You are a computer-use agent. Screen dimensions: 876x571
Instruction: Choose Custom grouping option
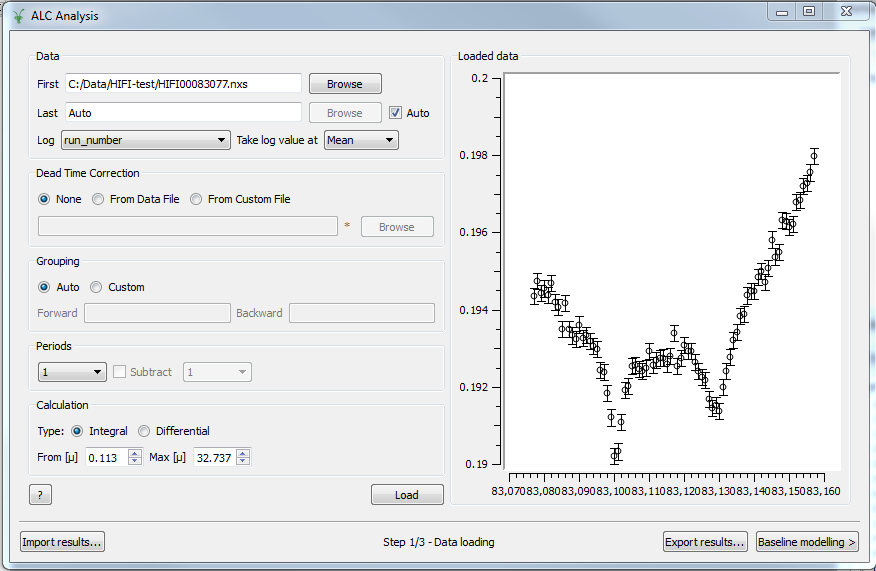(97, 287)
